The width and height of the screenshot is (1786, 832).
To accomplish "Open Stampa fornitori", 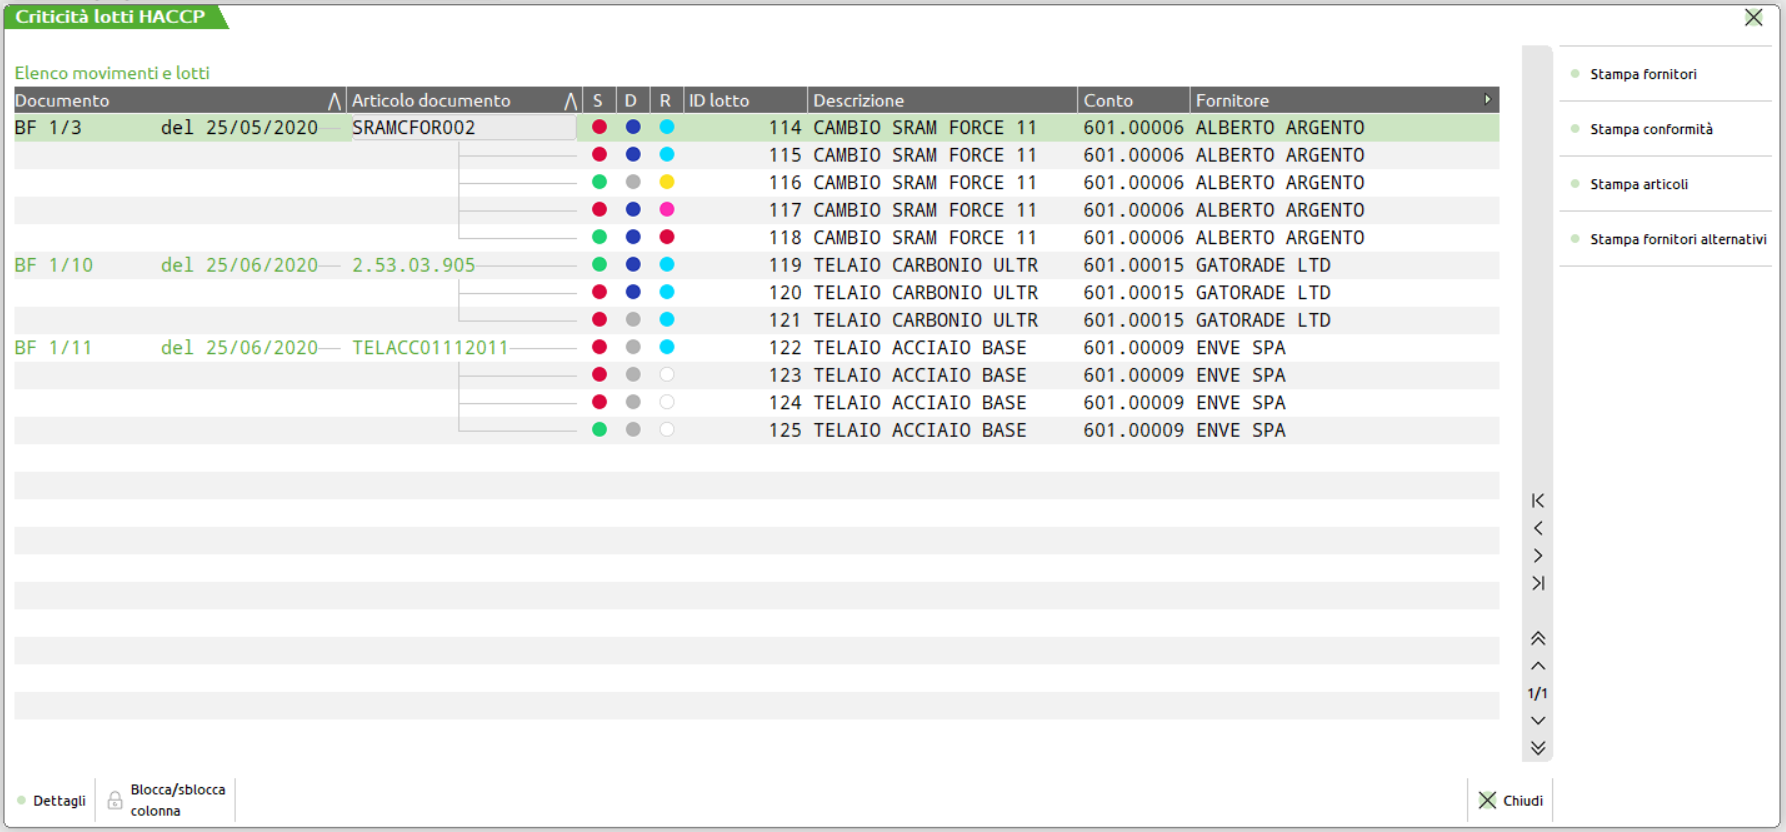I will [1643, 74].
